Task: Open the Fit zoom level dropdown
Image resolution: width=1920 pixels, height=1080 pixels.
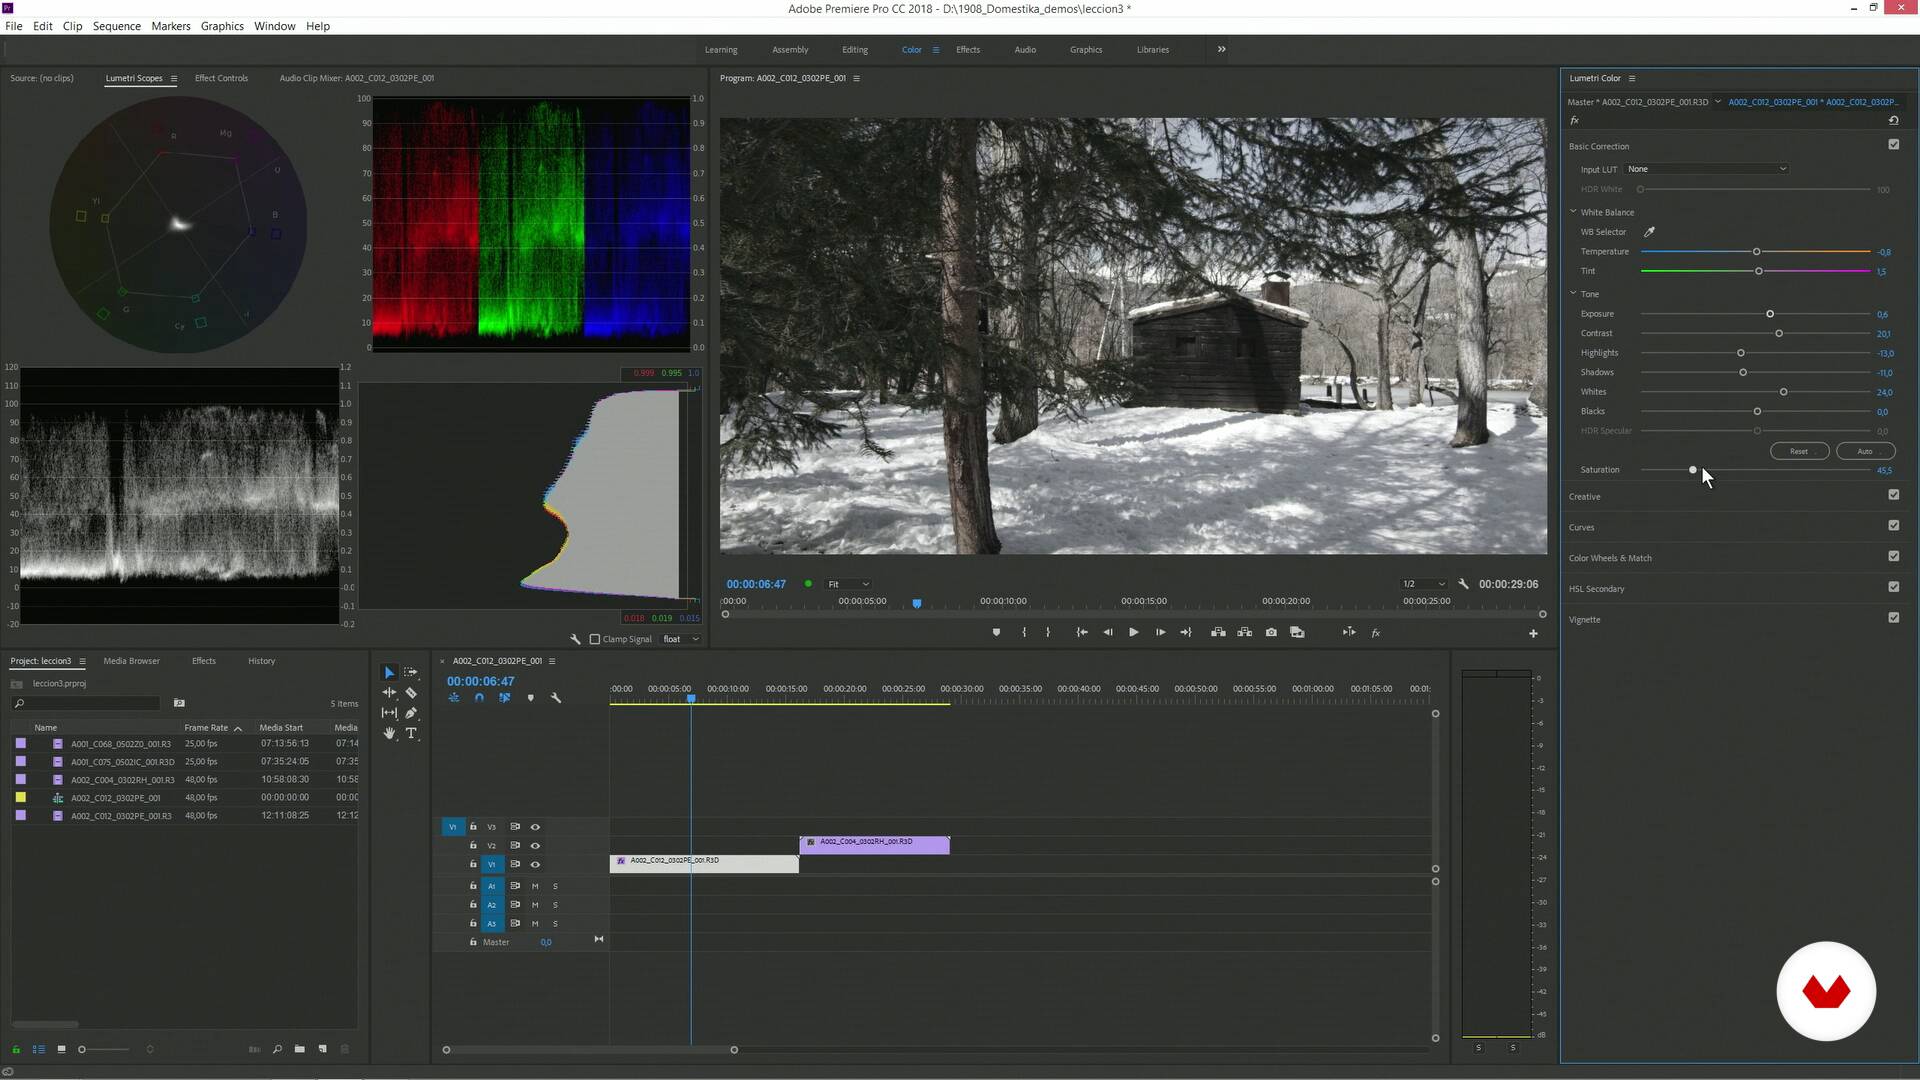Action: pos(847,584)
